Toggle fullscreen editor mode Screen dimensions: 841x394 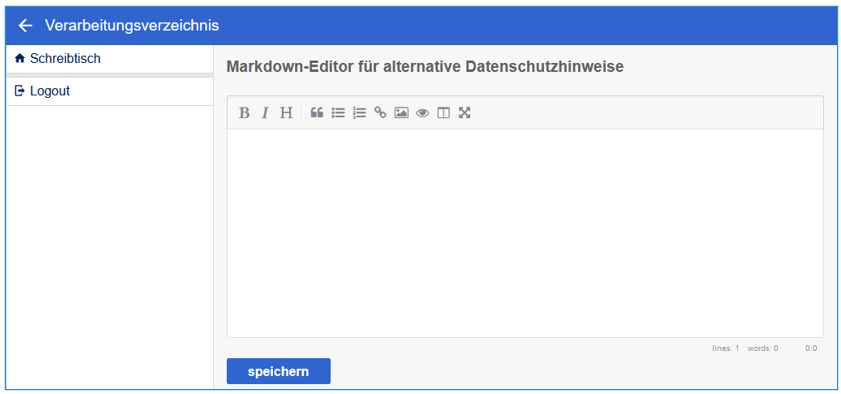[464, 113]
